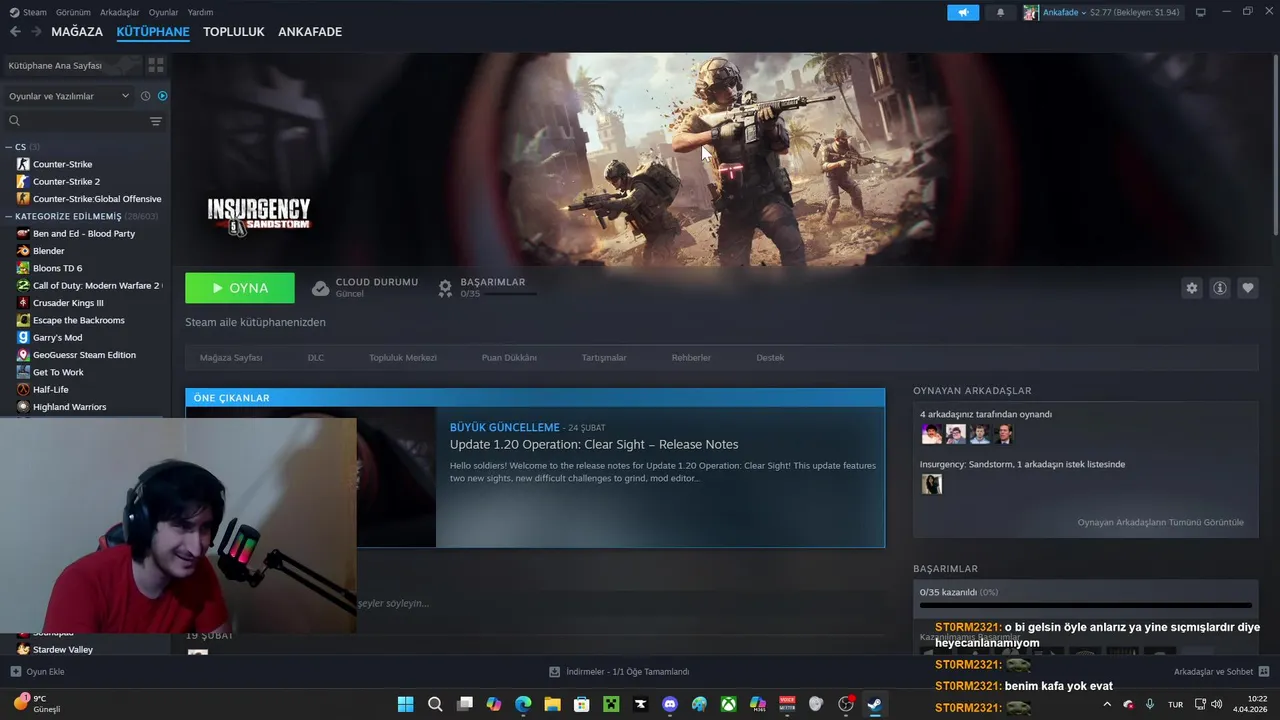The height and width of the screenshot is (720, 1280).
Task: Select Blender in library list
Action: coord(48,251)
